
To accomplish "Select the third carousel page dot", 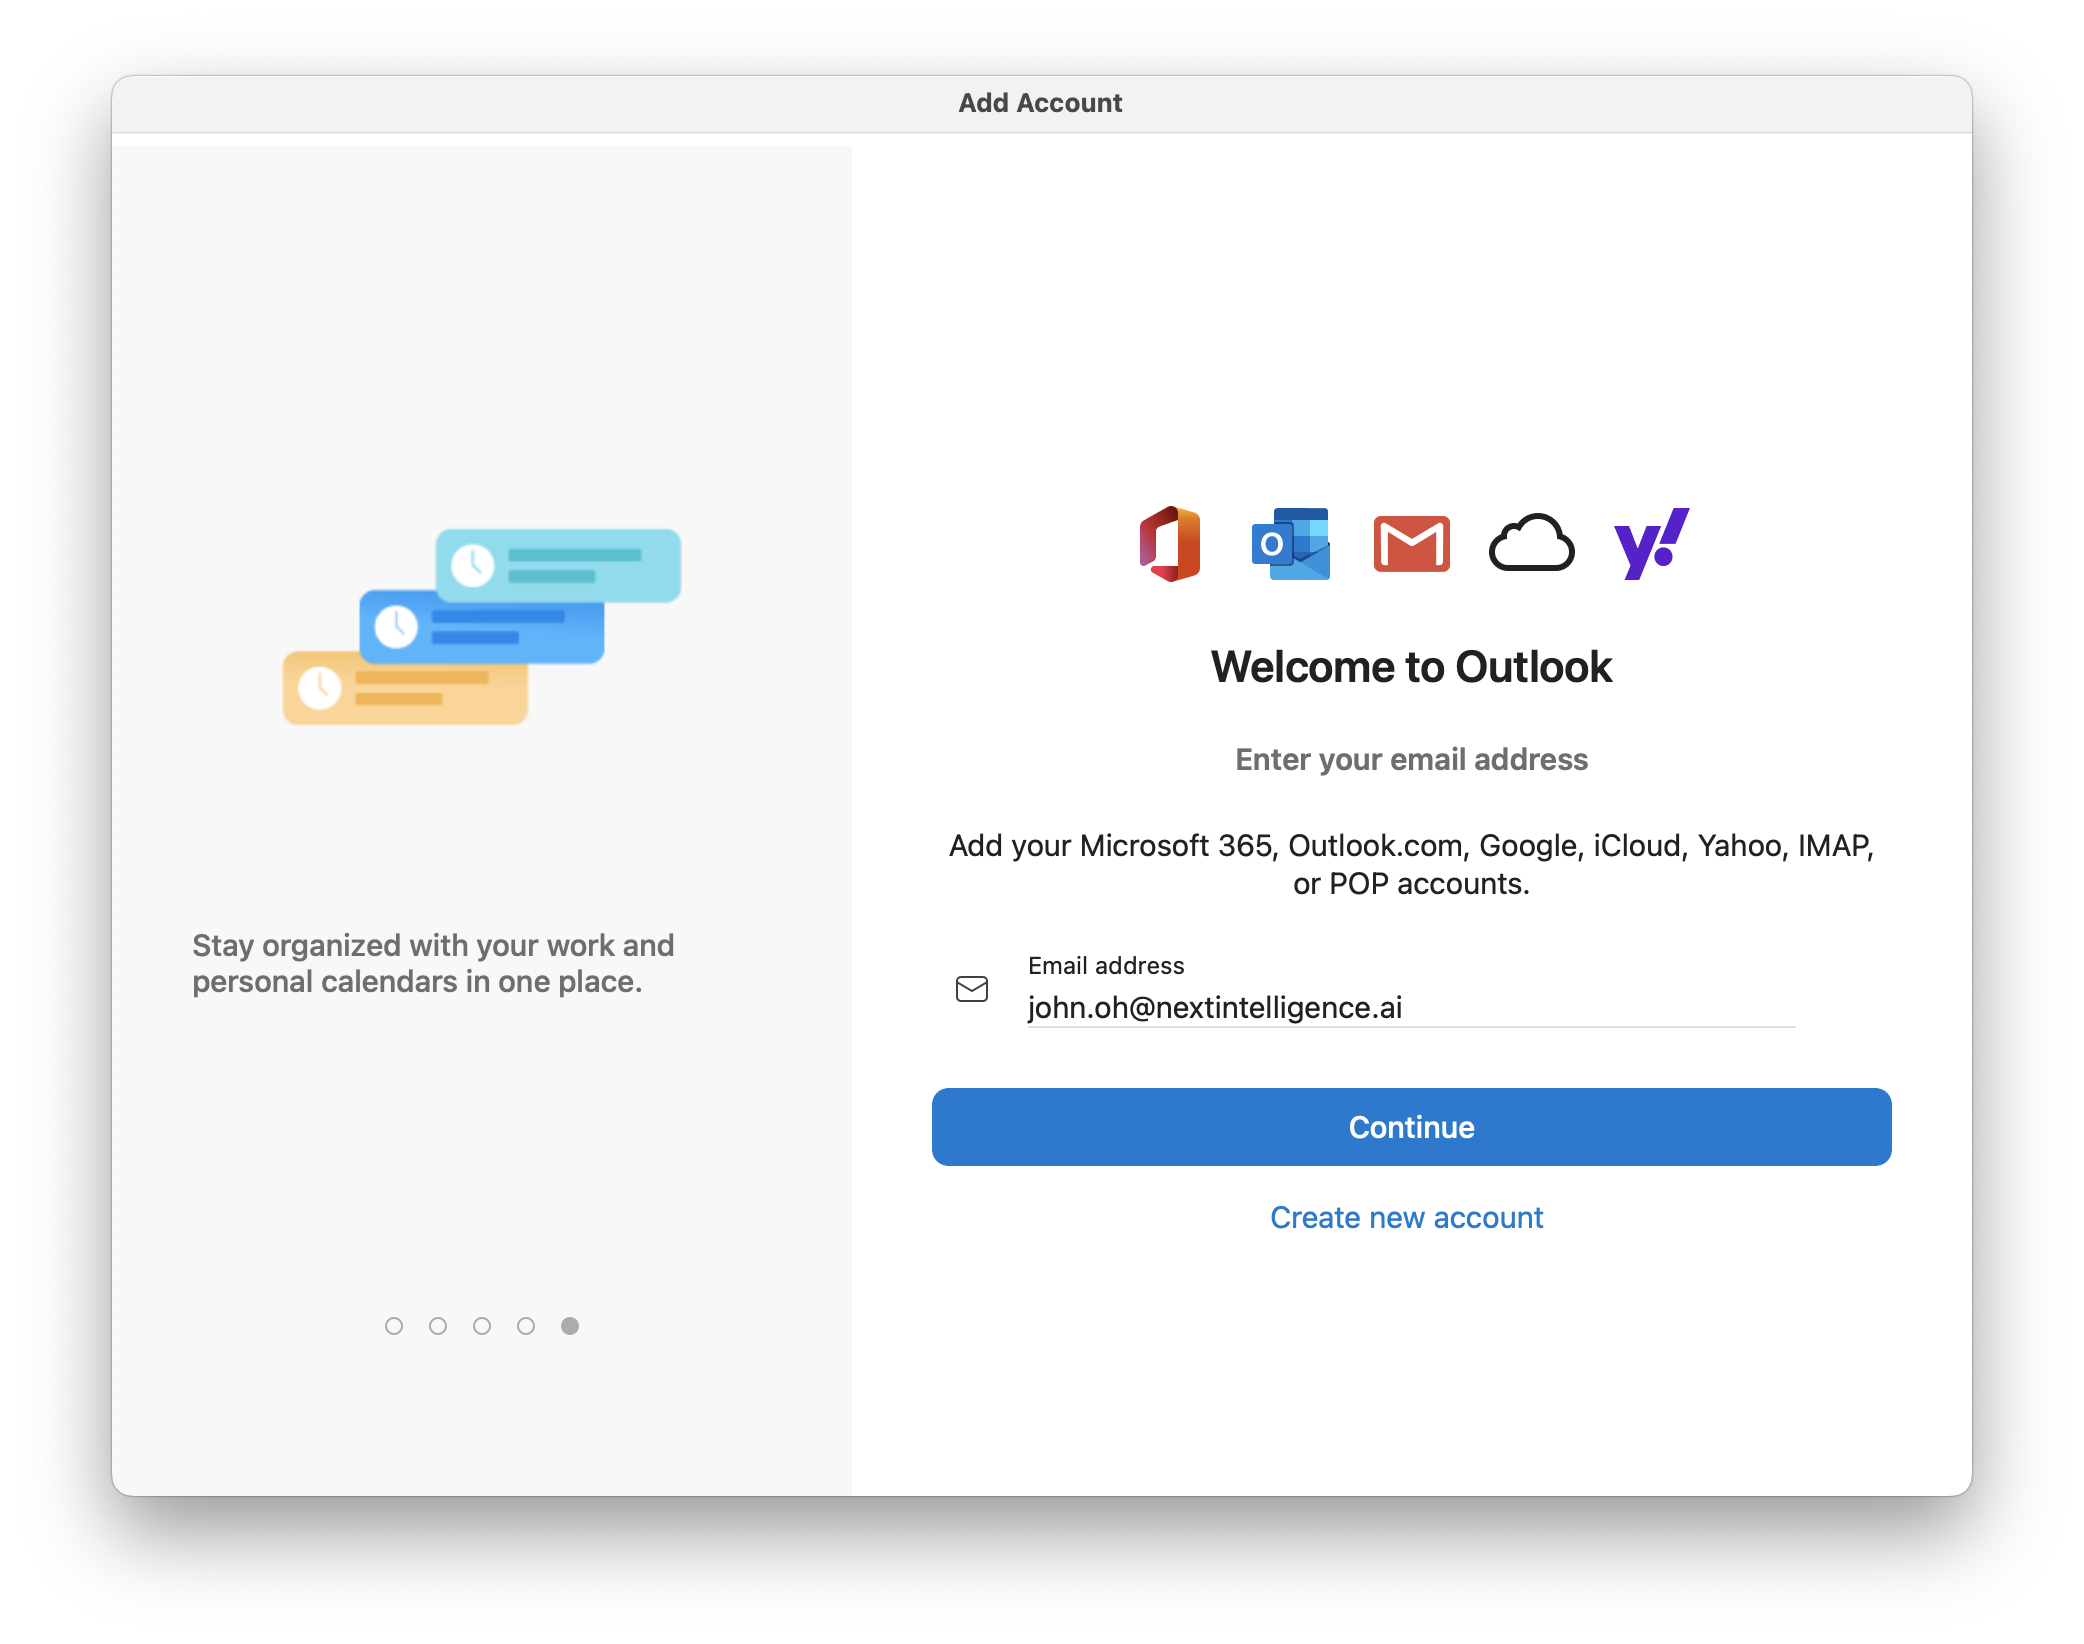I will (x=482, y=1326).
